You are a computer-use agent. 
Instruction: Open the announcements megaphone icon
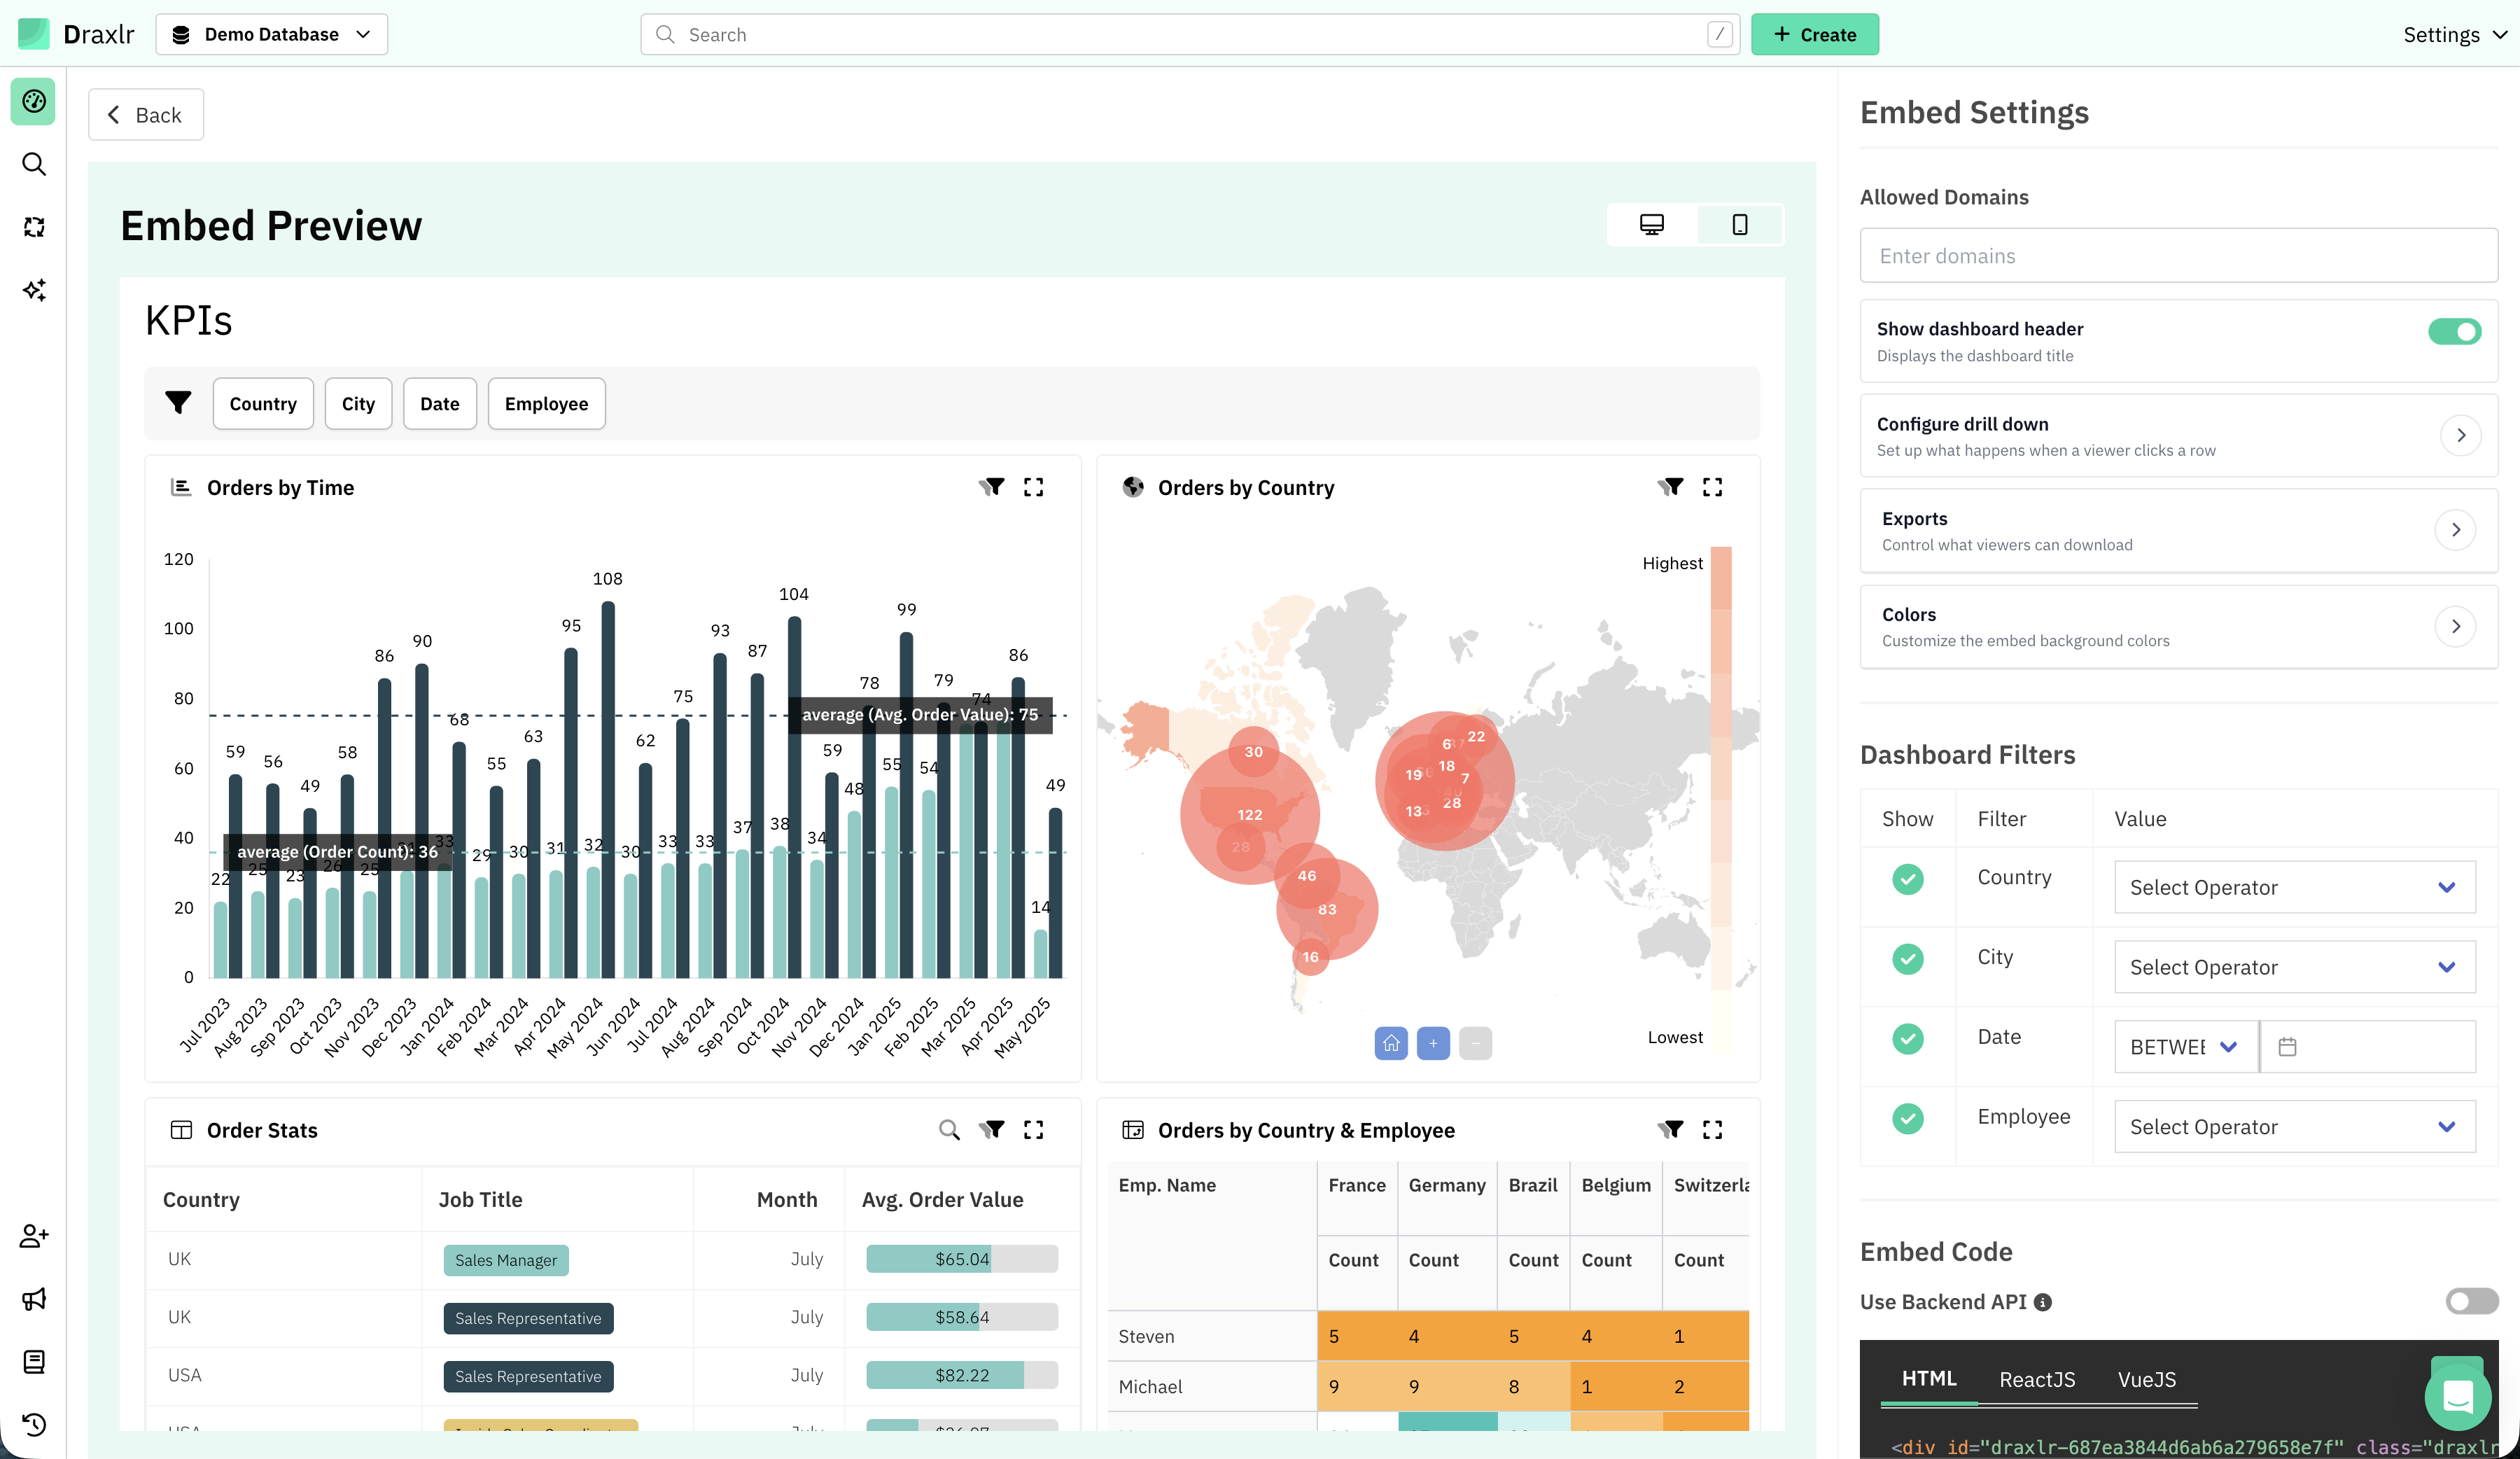click(34, 1299)
